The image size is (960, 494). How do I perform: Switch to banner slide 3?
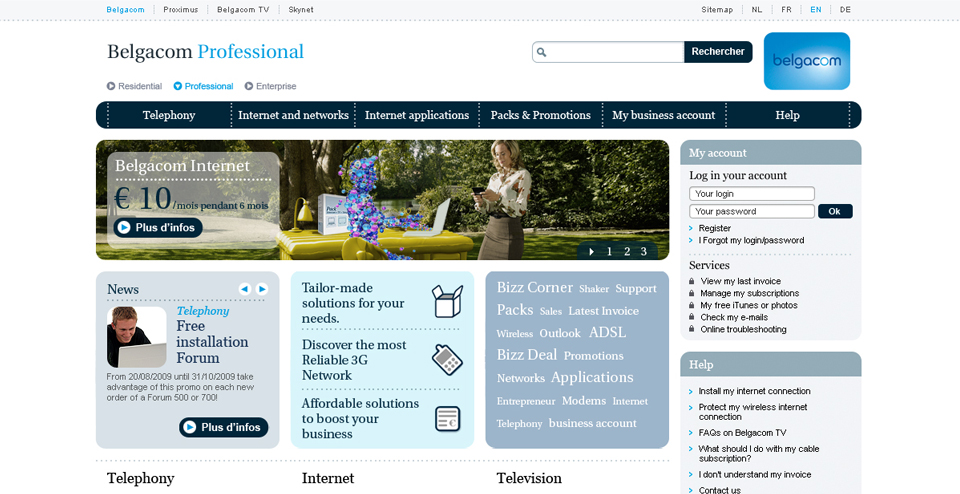point(643,252)
